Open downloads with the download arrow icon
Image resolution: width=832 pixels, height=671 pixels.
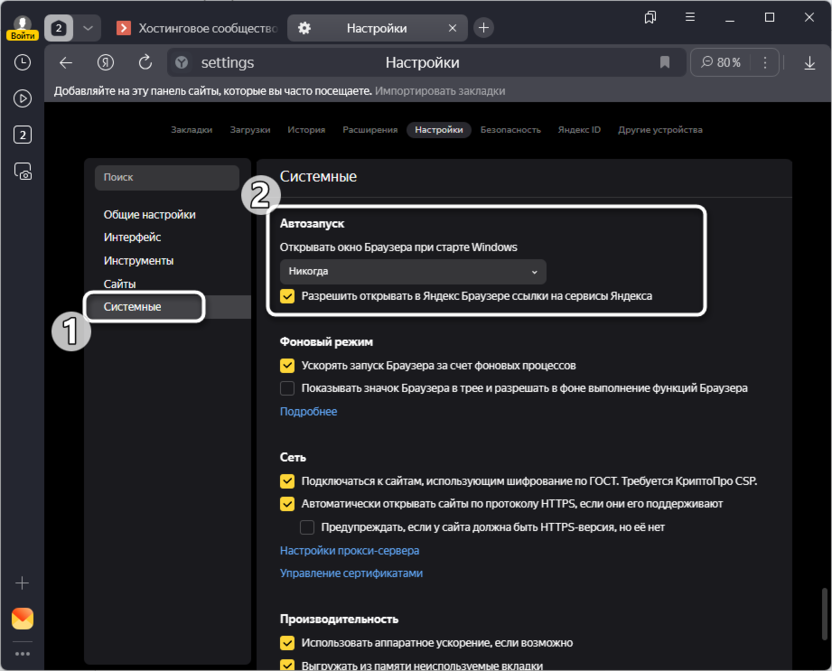(810, 62)
